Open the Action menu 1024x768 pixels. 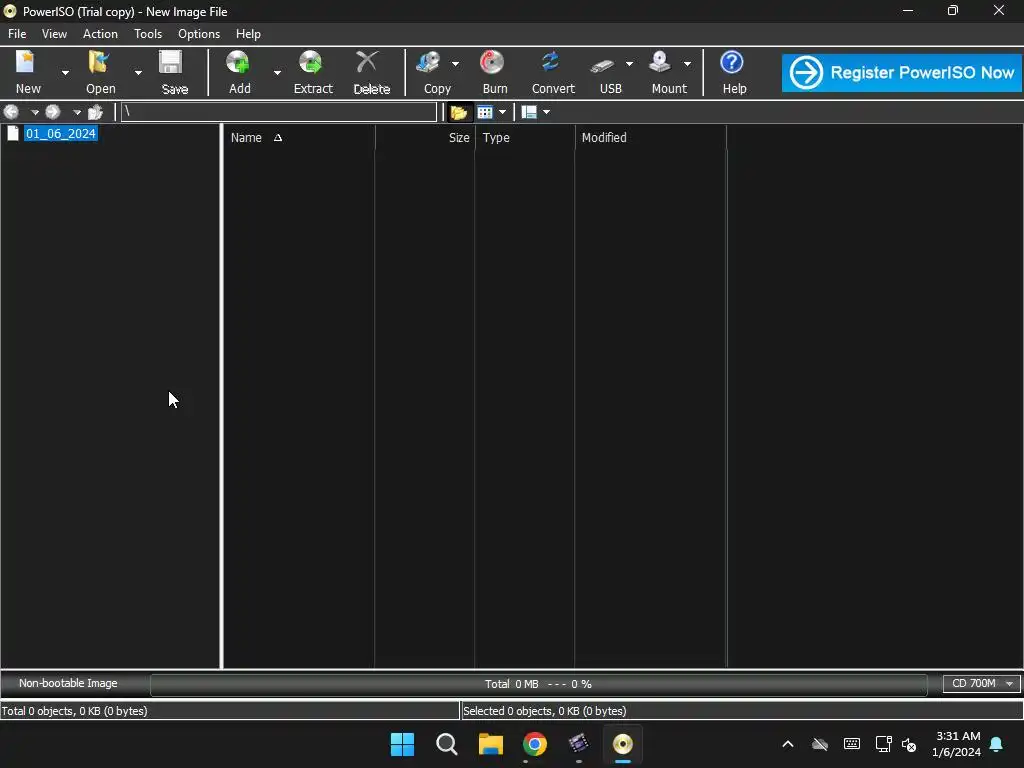click(x=100, y=34)
